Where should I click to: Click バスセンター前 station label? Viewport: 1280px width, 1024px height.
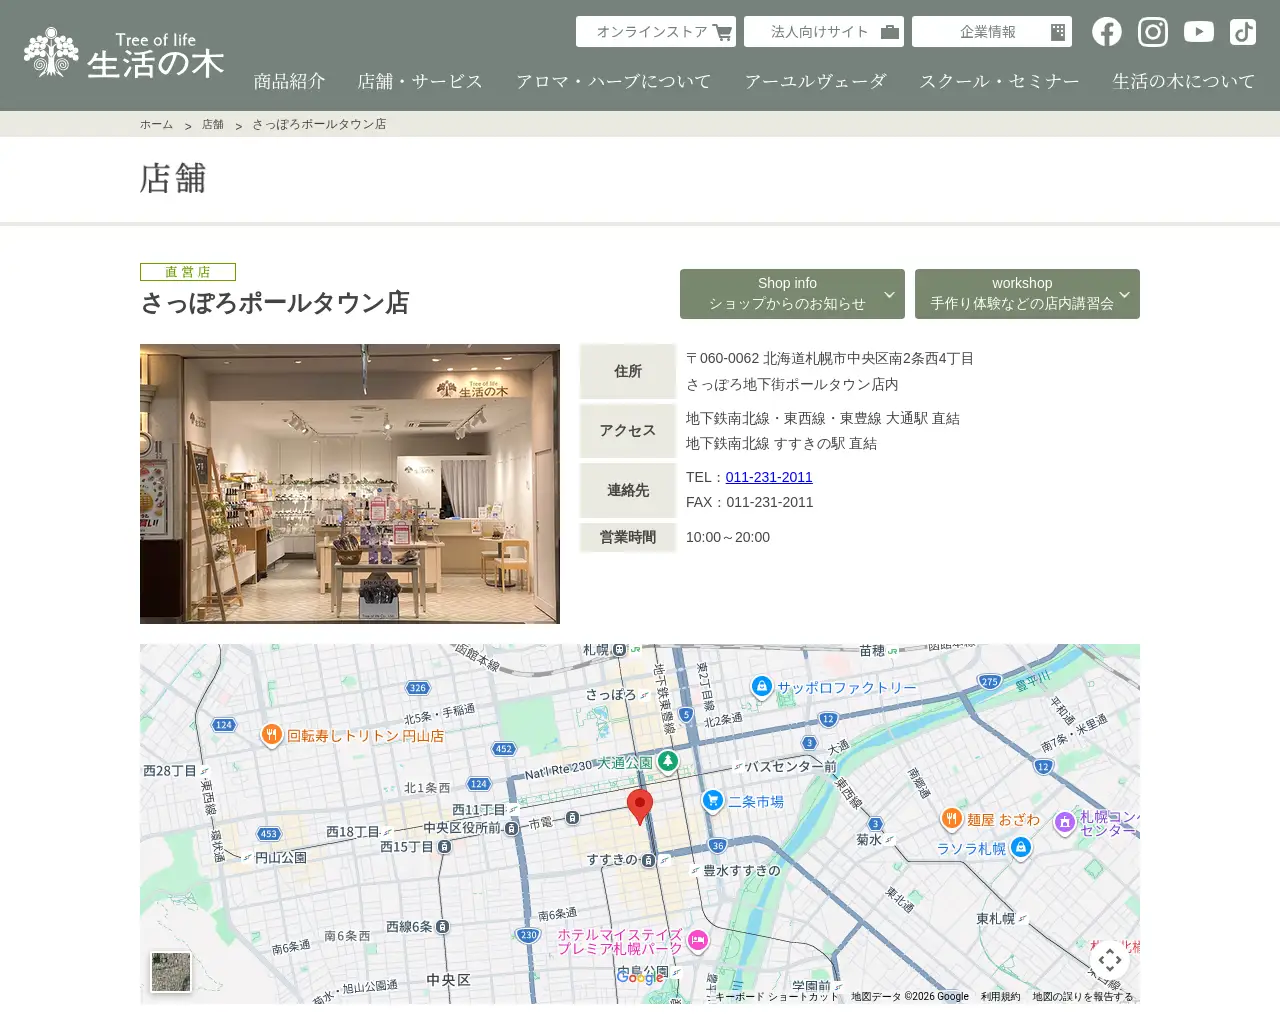790,767
